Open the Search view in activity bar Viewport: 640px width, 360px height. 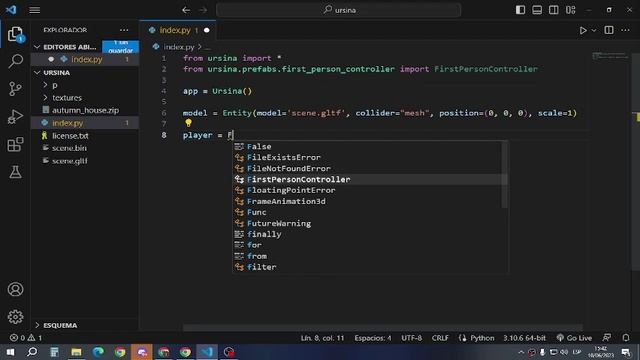[x=16, y=61]
